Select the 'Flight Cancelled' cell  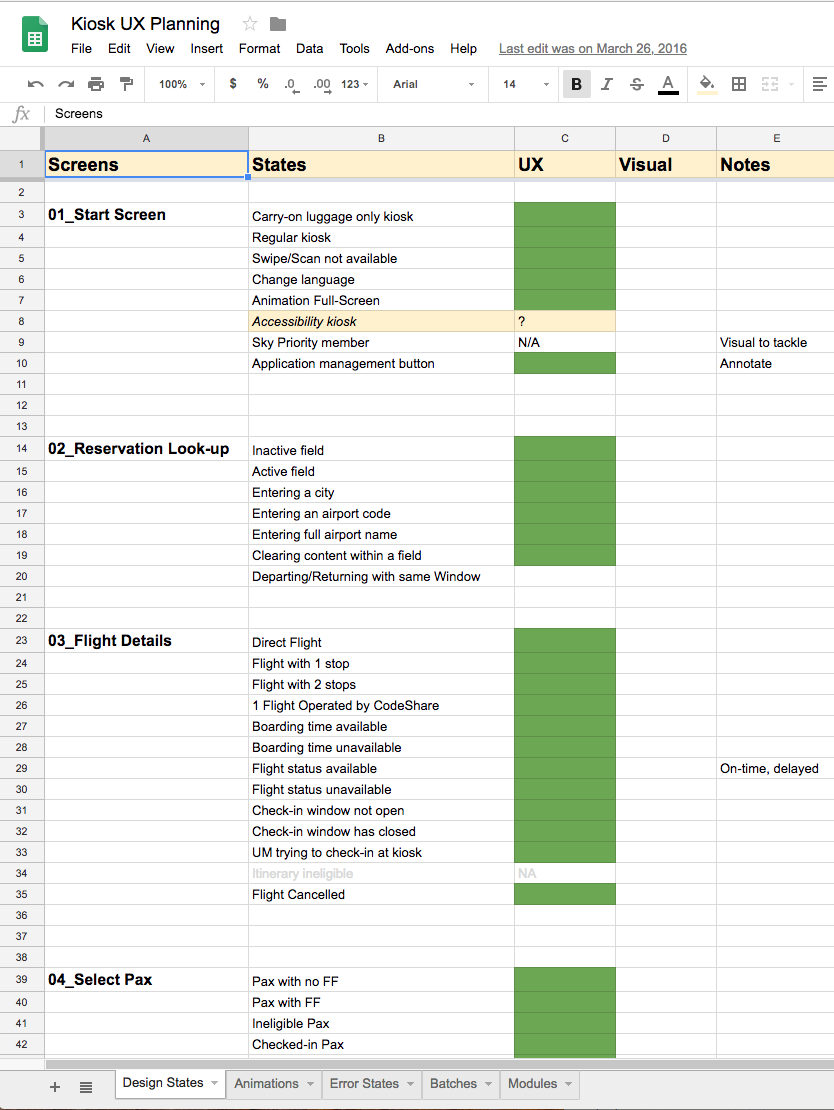[382, 895]
